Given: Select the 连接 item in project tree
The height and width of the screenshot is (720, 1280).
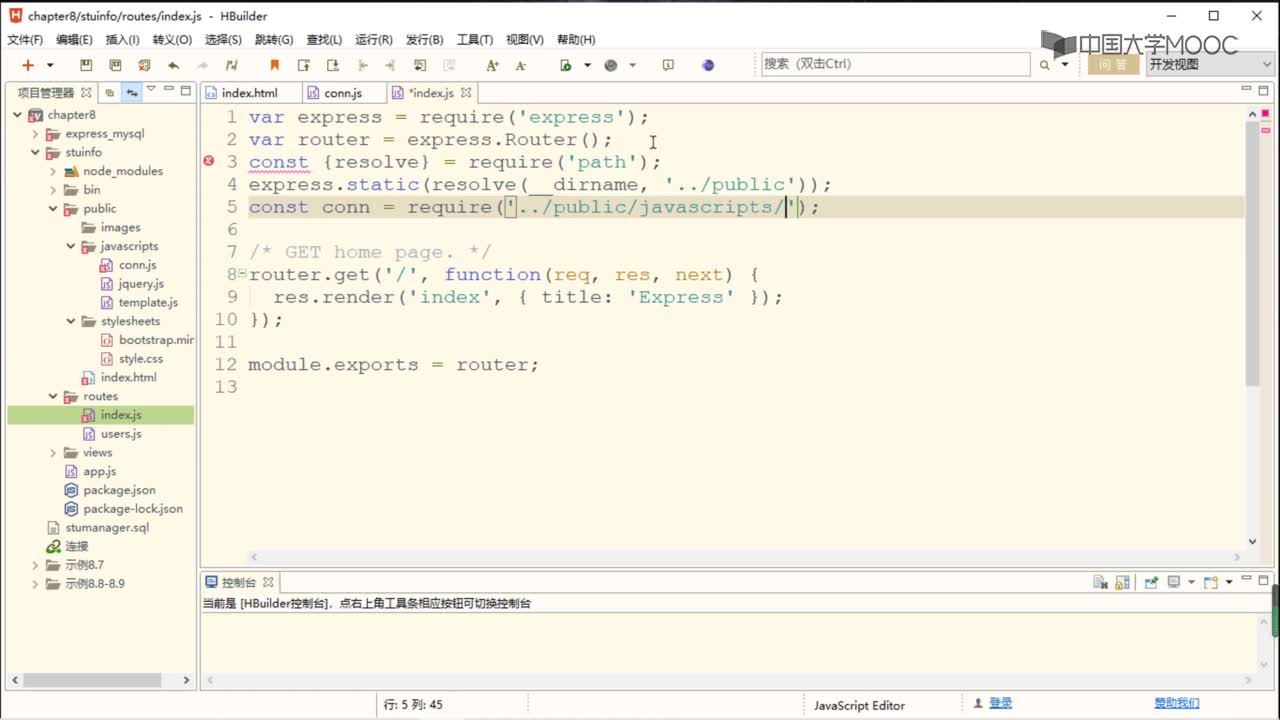Looking at the screenshot, I should (76, 546).
